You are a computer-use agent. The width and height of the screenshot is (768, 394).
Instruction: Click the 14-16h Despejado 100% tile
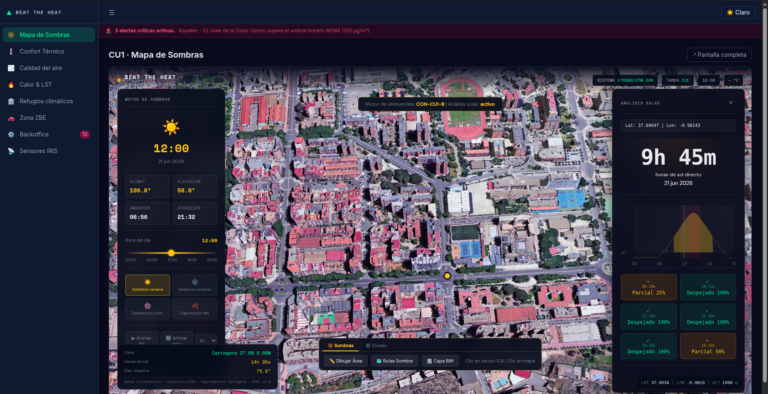707,317
